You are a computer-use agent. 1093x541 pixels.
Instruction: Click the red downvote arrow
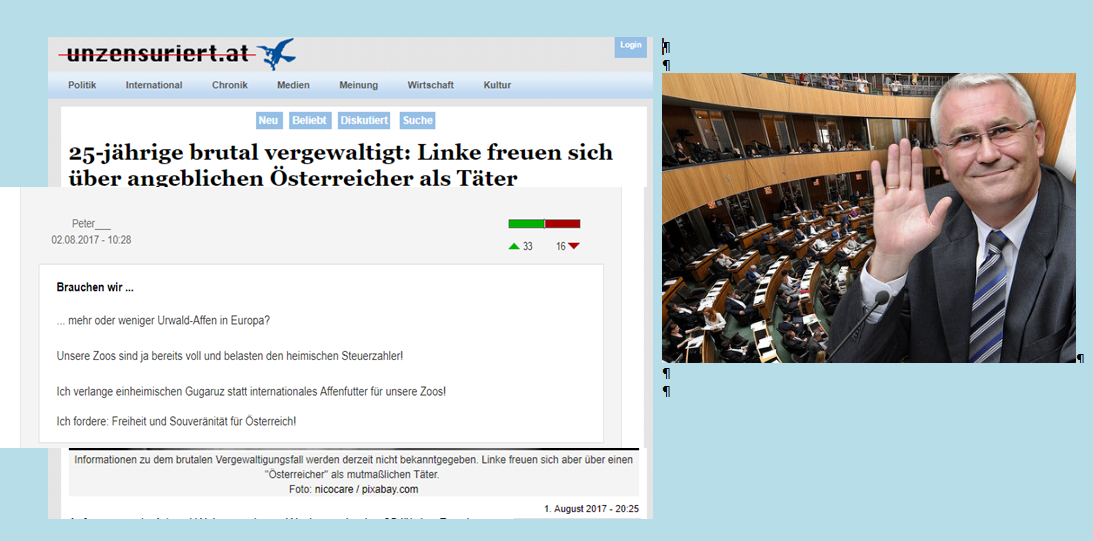(x=574, y=246)
